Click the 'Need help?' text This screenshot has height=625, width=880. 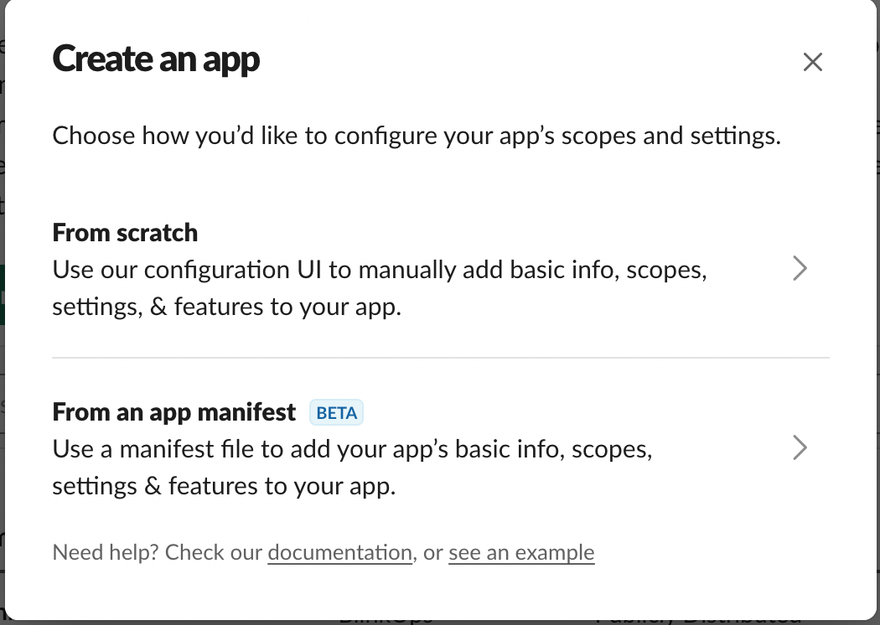[105, 553]
